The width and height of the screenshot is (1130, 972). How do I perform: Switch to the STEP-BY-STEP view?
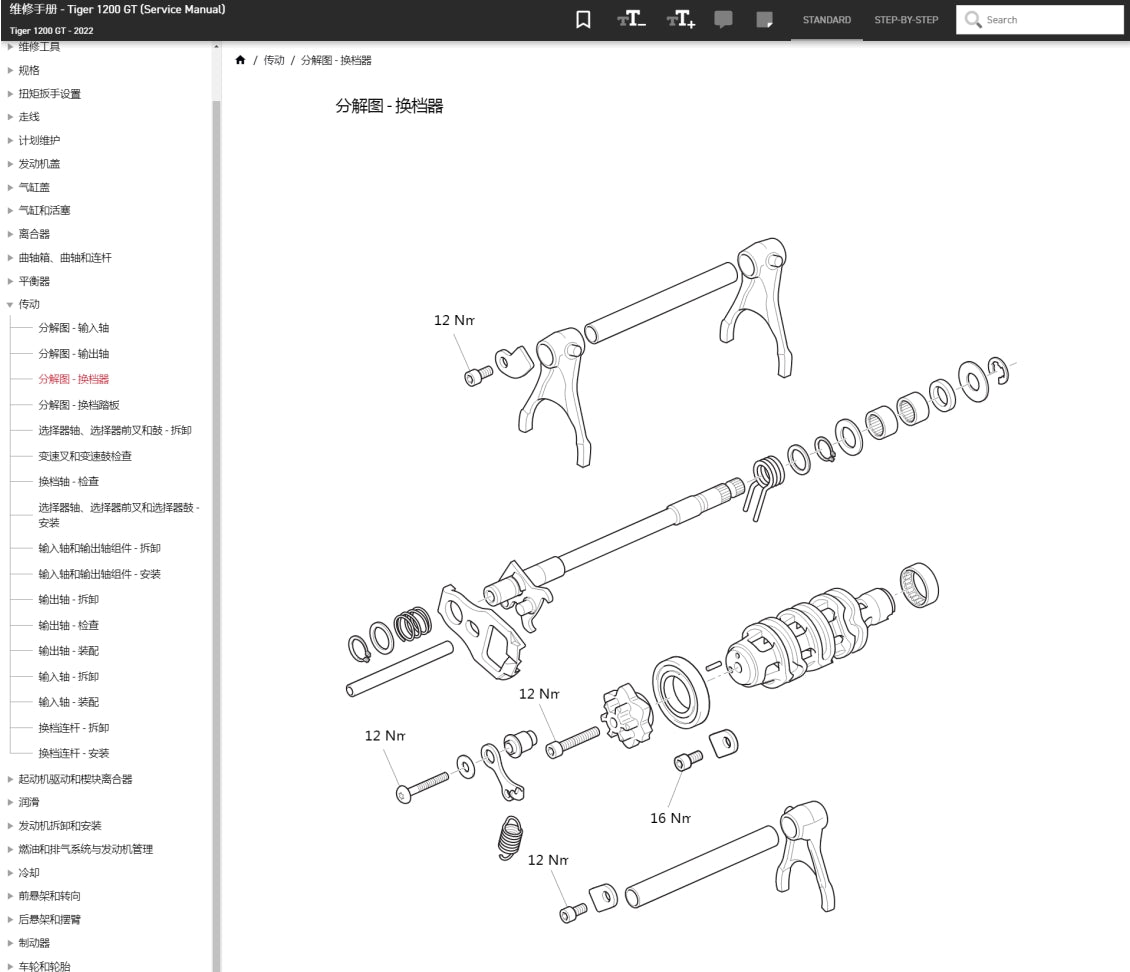pyautogui.click(x=905, y=20)
